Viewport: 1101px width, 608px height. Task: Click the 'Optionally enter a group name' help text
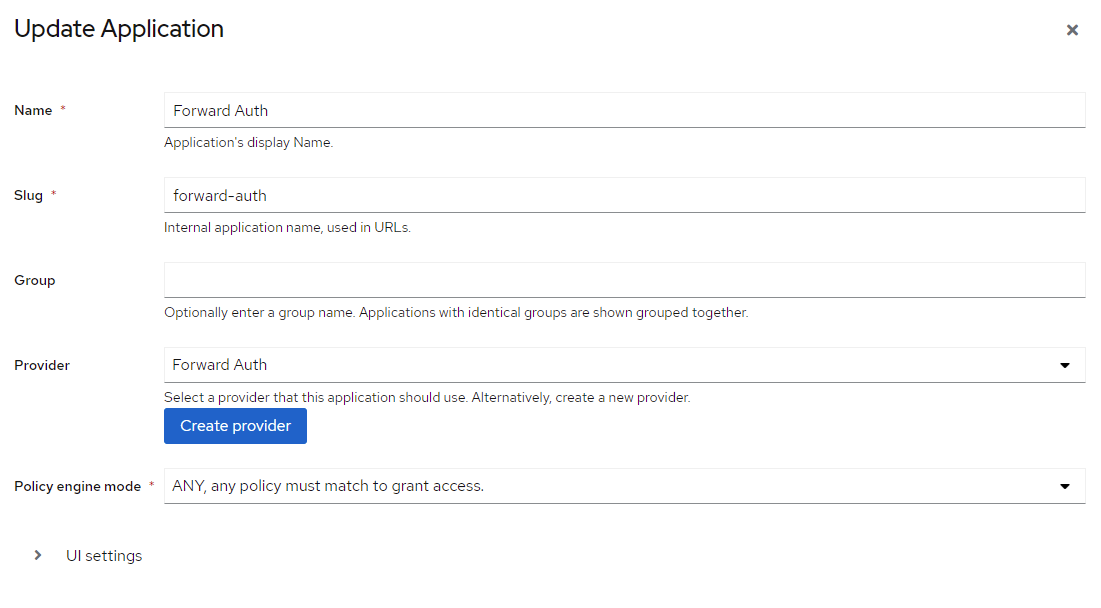pyautogui.click(x=456, y=312)
